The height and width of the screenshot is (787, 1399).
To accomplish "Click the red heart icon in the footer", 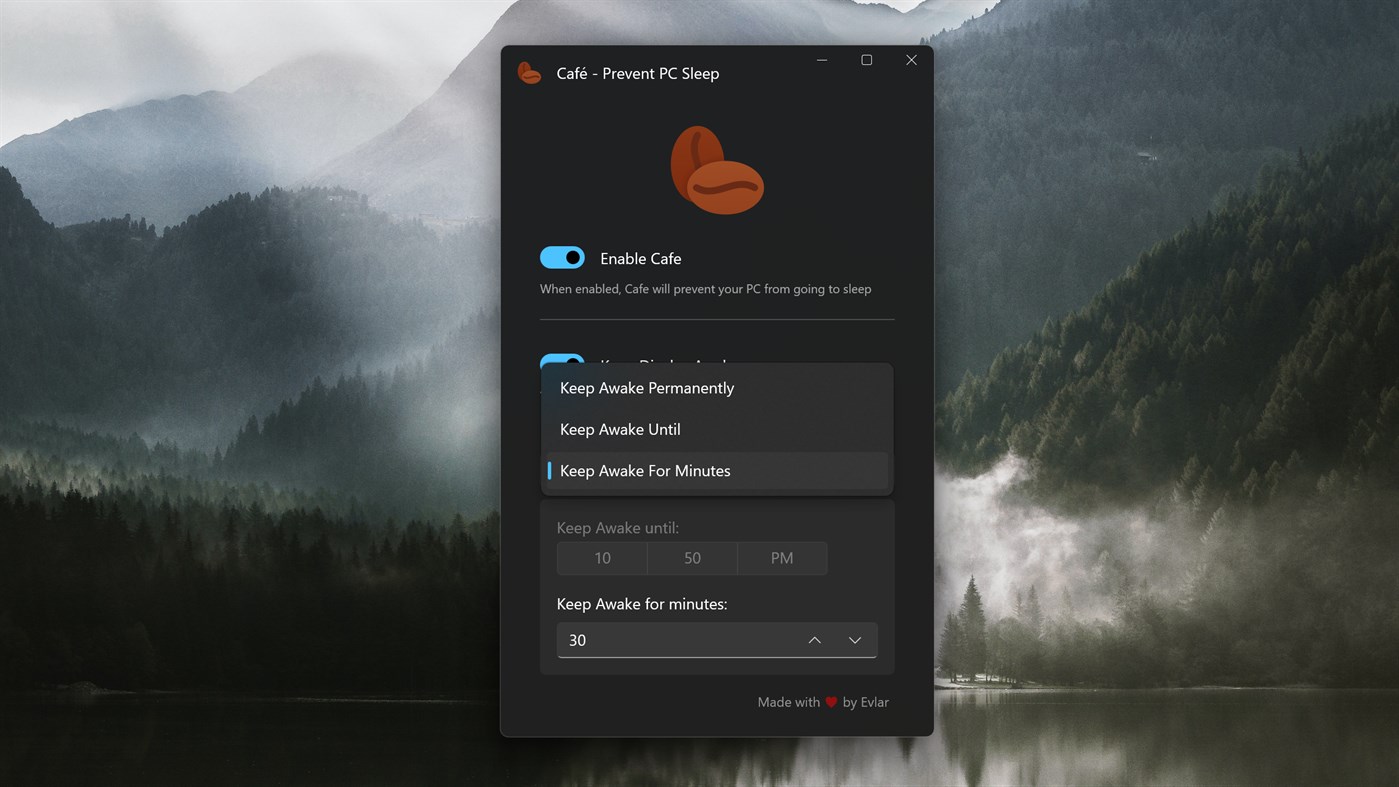I will [830, 702].
